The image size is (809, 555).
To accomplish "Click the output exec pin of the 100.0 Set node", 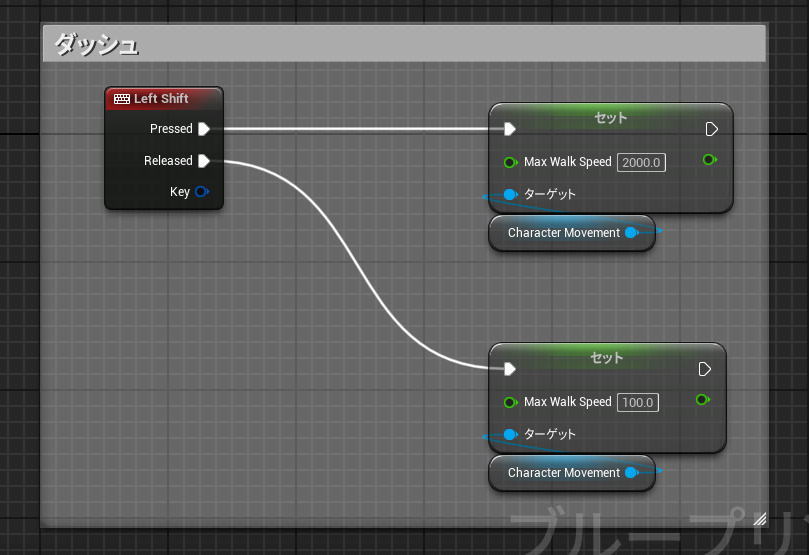I will (x=704, y=369).
